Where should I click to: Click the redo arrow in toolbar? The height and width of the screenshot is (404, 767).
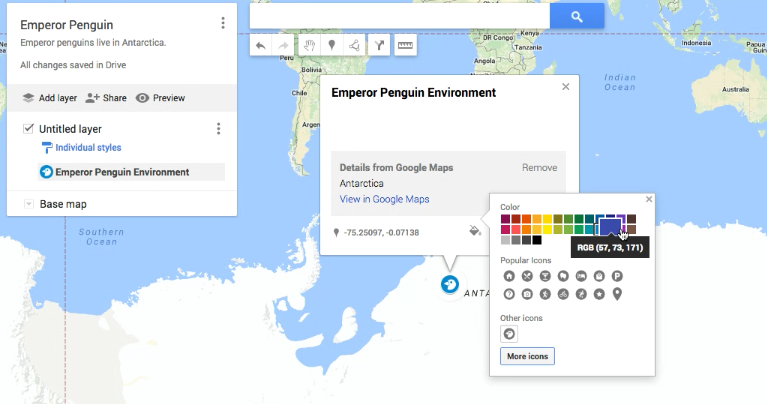(283, 45)
